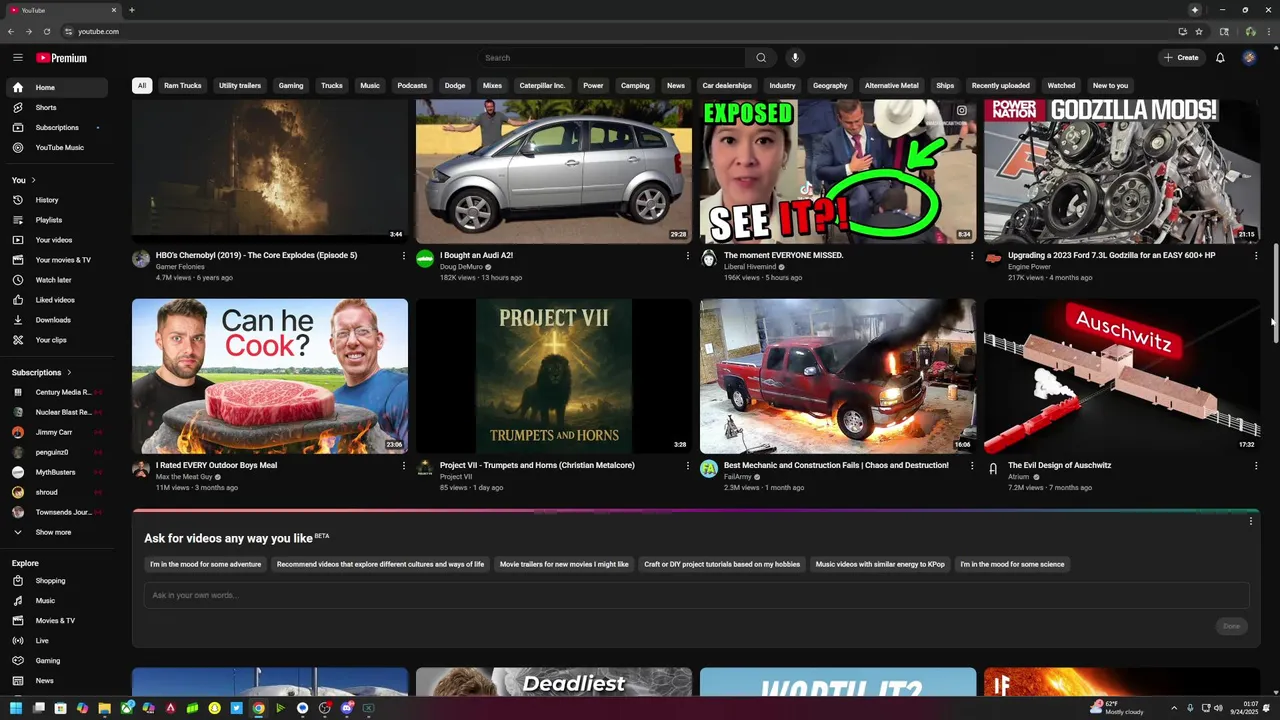Open Shopping under Explore
Image resolution: width=1280 pixels, height=720 pixels.
point(57,581)
